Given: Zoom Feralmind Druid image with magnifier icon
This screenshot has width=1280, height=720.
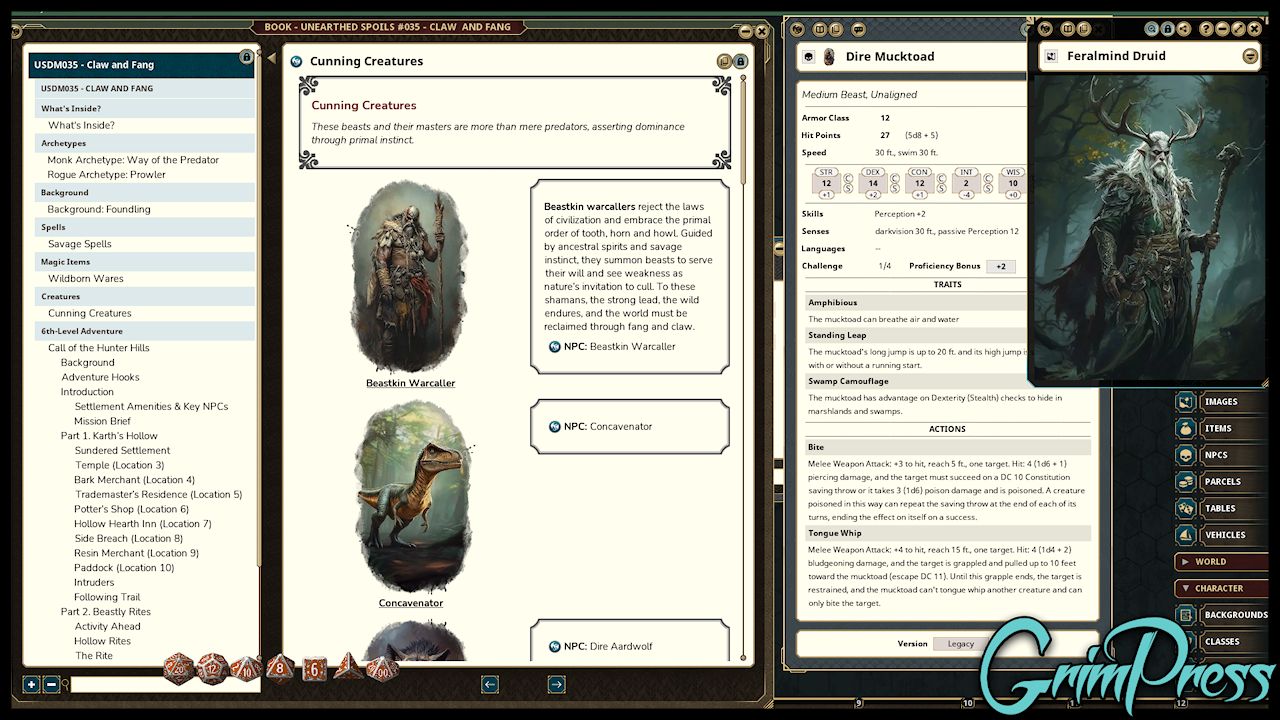Looking at the screenshot, I should pos(1152,29).
